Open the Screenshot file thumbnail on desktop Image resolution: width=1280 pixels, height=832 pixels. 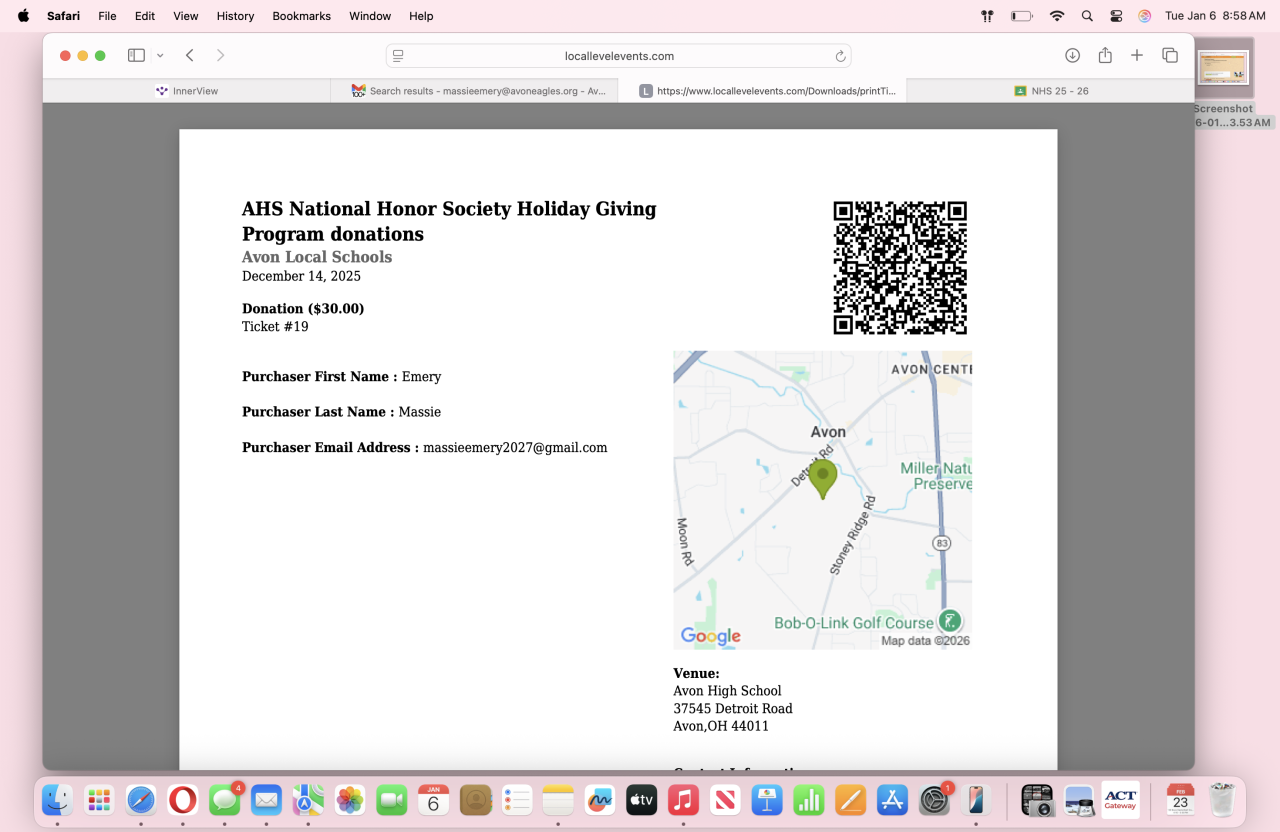pyautogui.click(x=1224, y=68)
